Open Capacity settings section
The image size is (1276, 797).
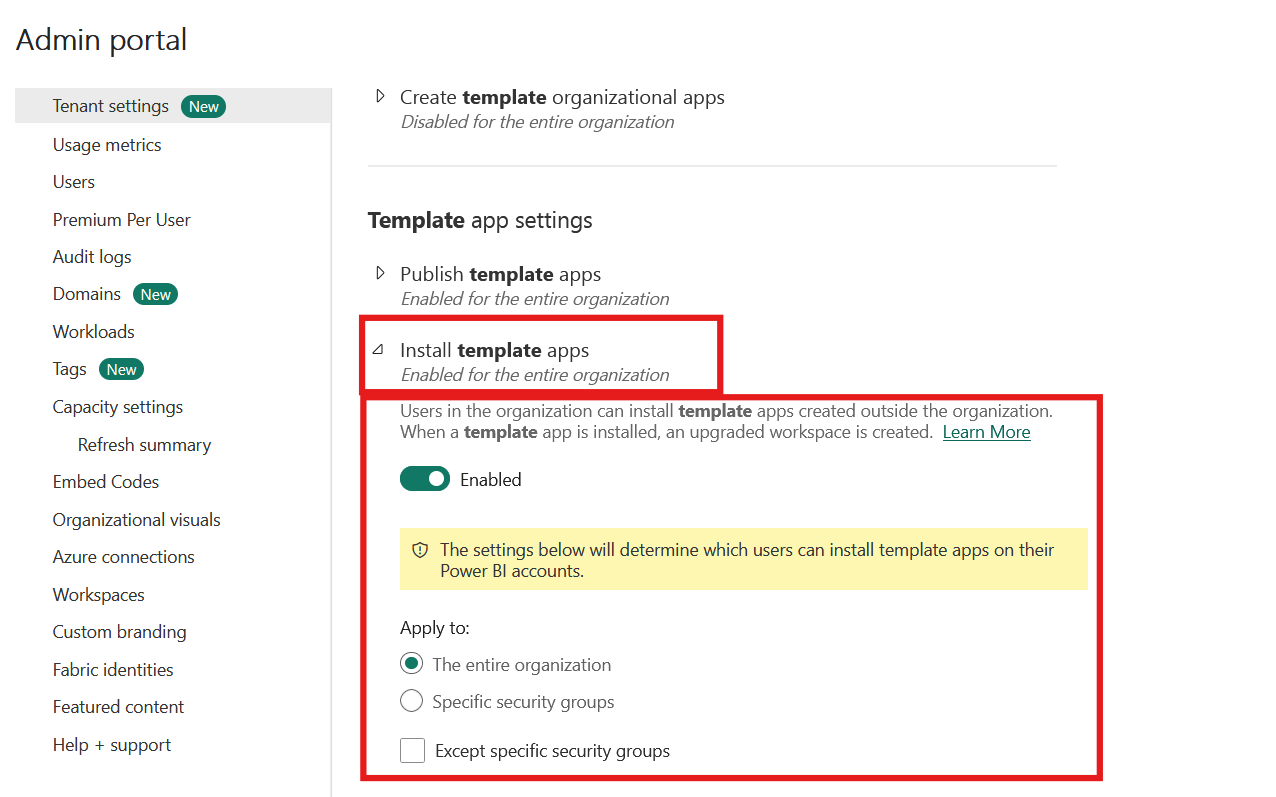coord(118,407)
